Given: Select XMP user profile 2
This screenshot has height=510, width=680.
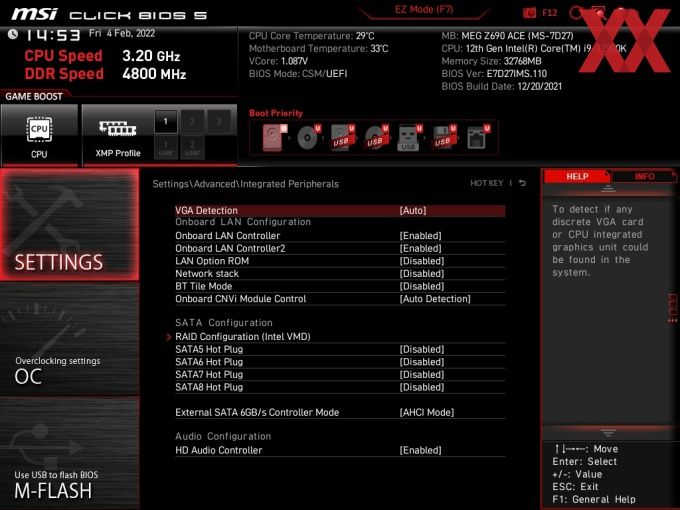Looking at the screenshot, I should pos(192,147).
